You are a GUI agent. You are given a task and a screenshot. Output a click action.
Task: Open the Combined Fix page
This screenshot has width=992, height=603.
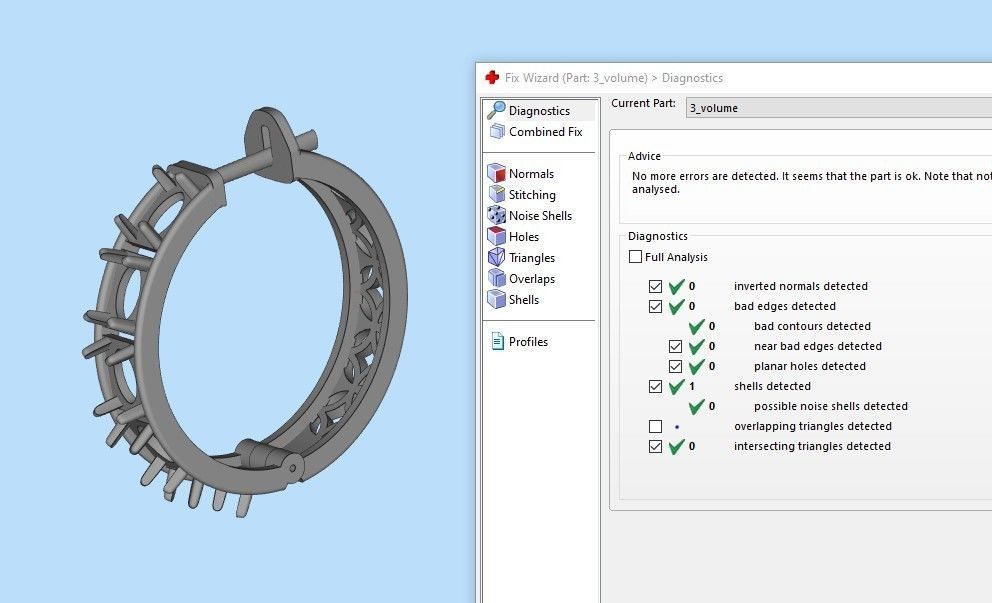tap(545, 132)
